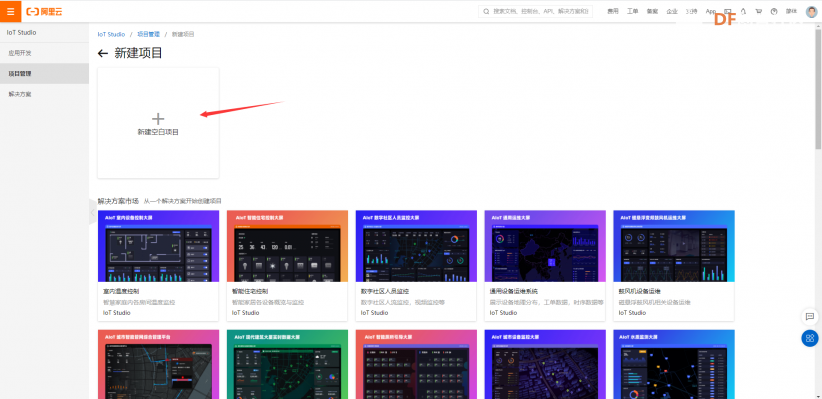Open the shopping cart icon
The image size is (822, 399).
point(759,12)
